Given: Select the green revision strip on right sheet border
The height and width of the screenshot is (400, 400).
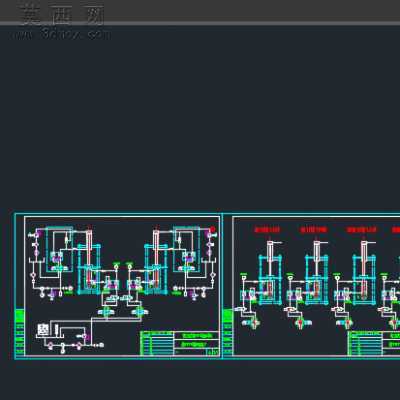Looking at the screenshot, I should pyautogui.click(x=228, y=332).
